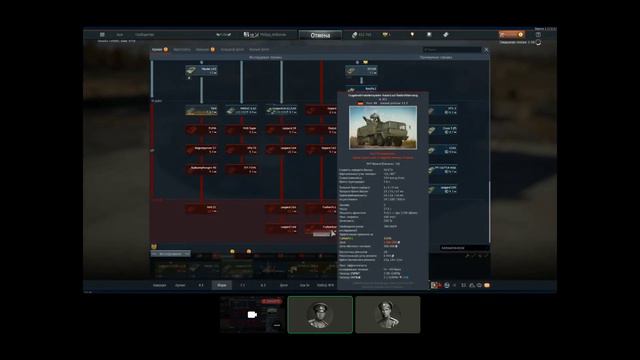This screenshot has width=640, height=360.
Task: Open the orange shop button in top bar
Action: coord(511,35)
